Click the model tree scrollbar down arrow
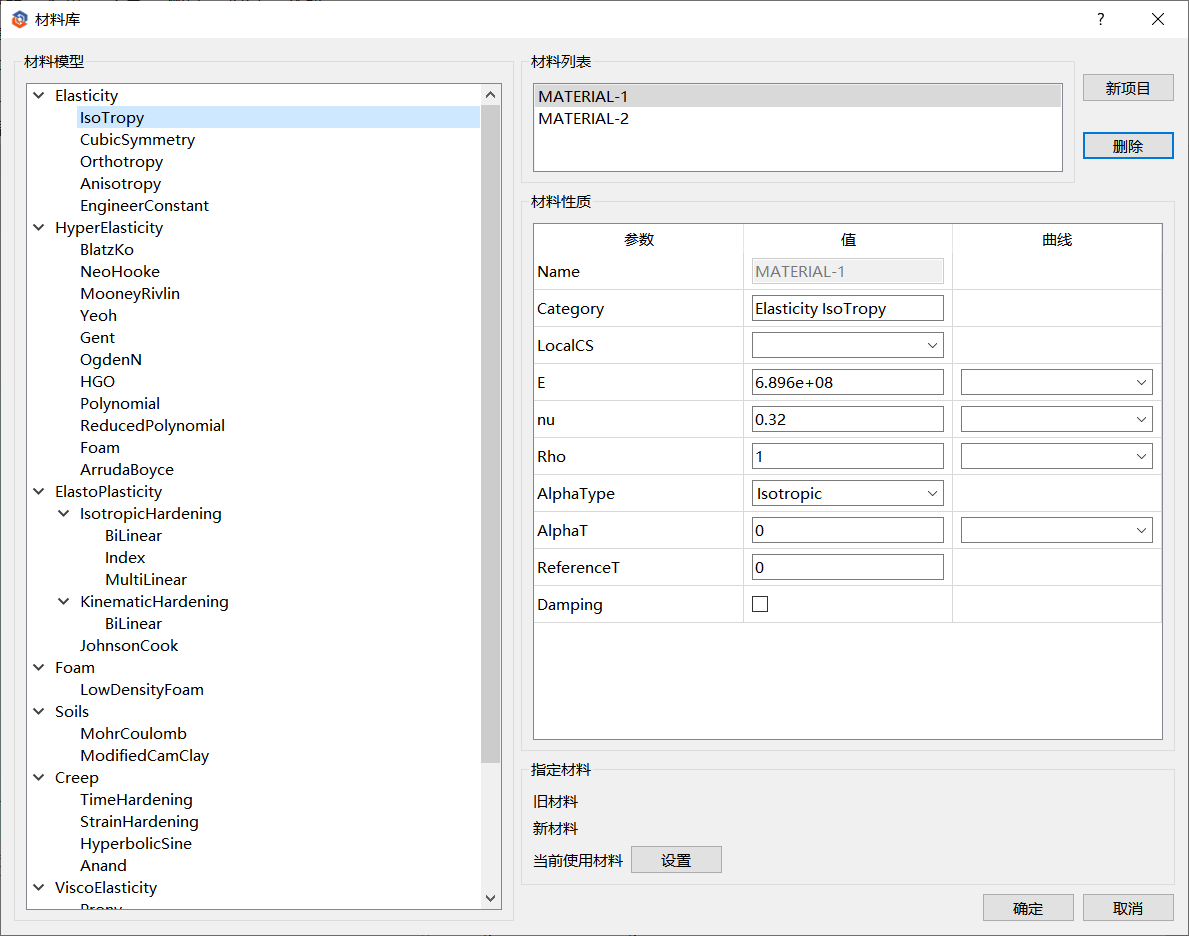 491,898
